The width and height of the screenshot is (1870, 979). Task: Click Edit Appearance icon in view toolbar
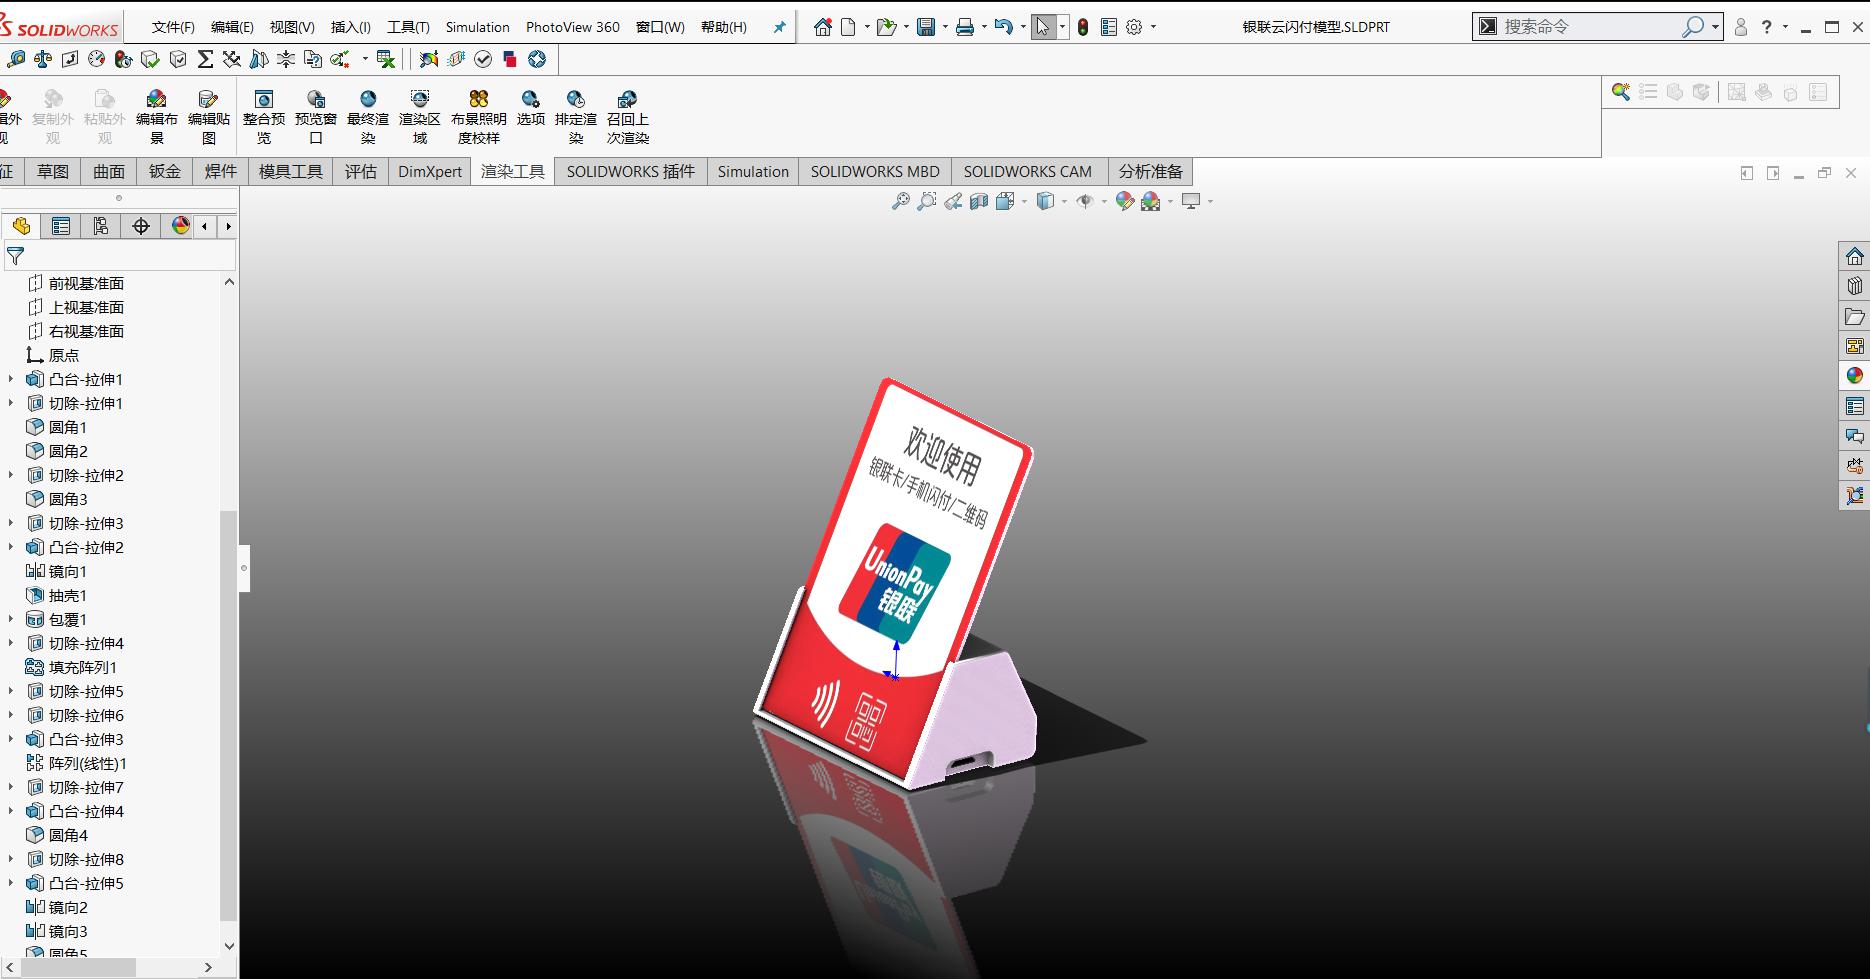coord(1125,201)
